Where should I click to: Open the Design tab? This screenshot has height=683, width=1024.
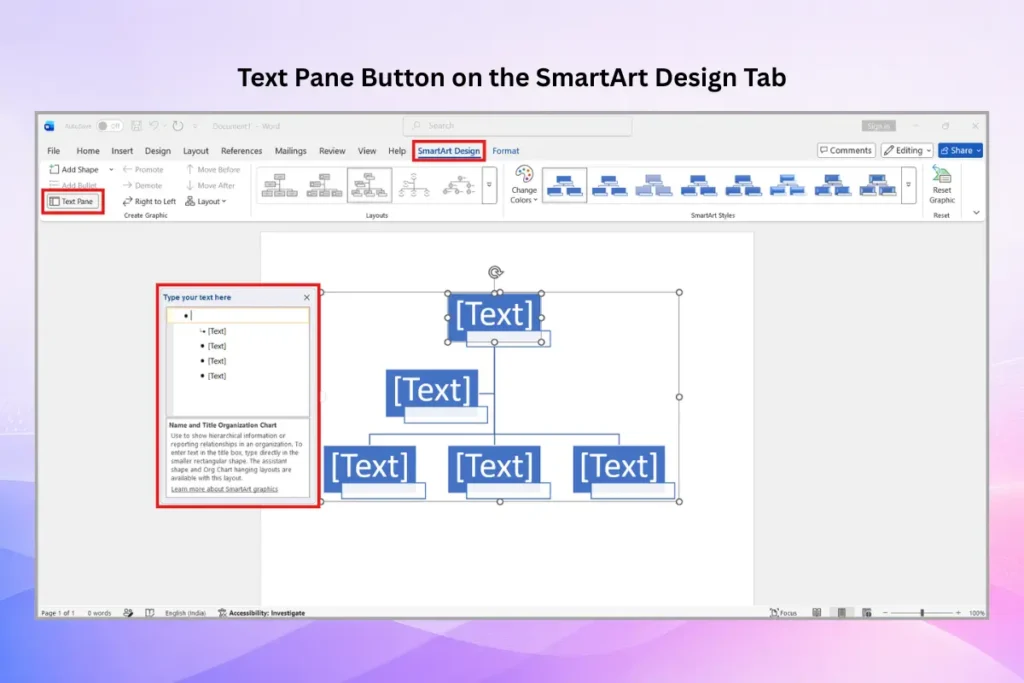[x=157, y=151]
